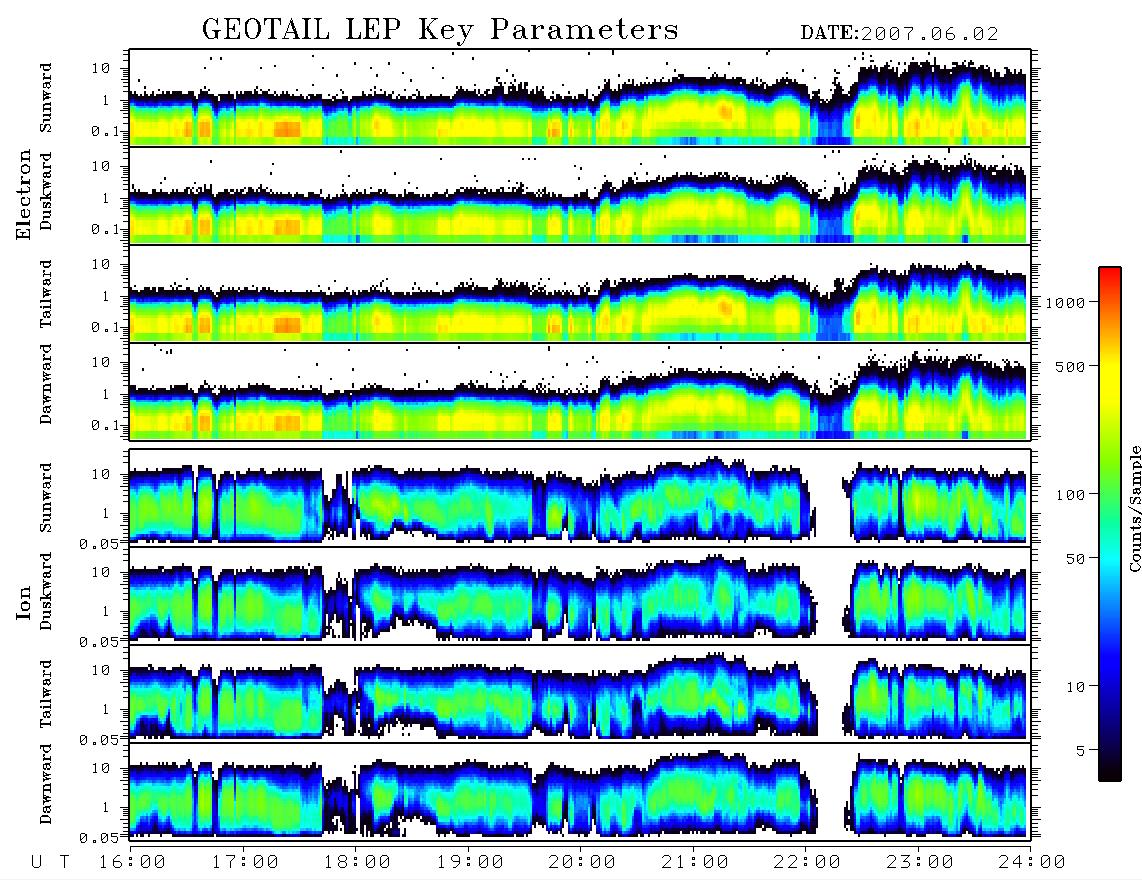
Task: Select the Ion 'Tailward' panel label
Action: click(46, 694)
